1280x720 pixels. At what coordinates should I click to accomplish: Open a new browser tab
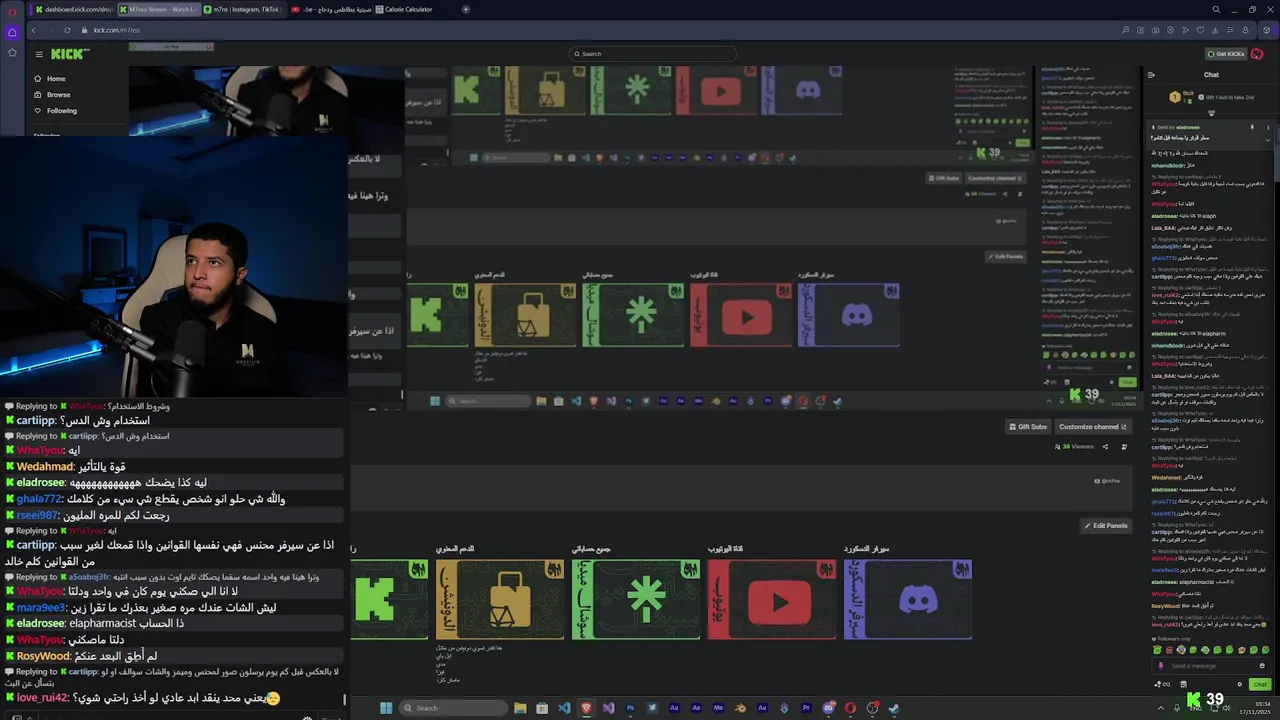click(466, 9)
